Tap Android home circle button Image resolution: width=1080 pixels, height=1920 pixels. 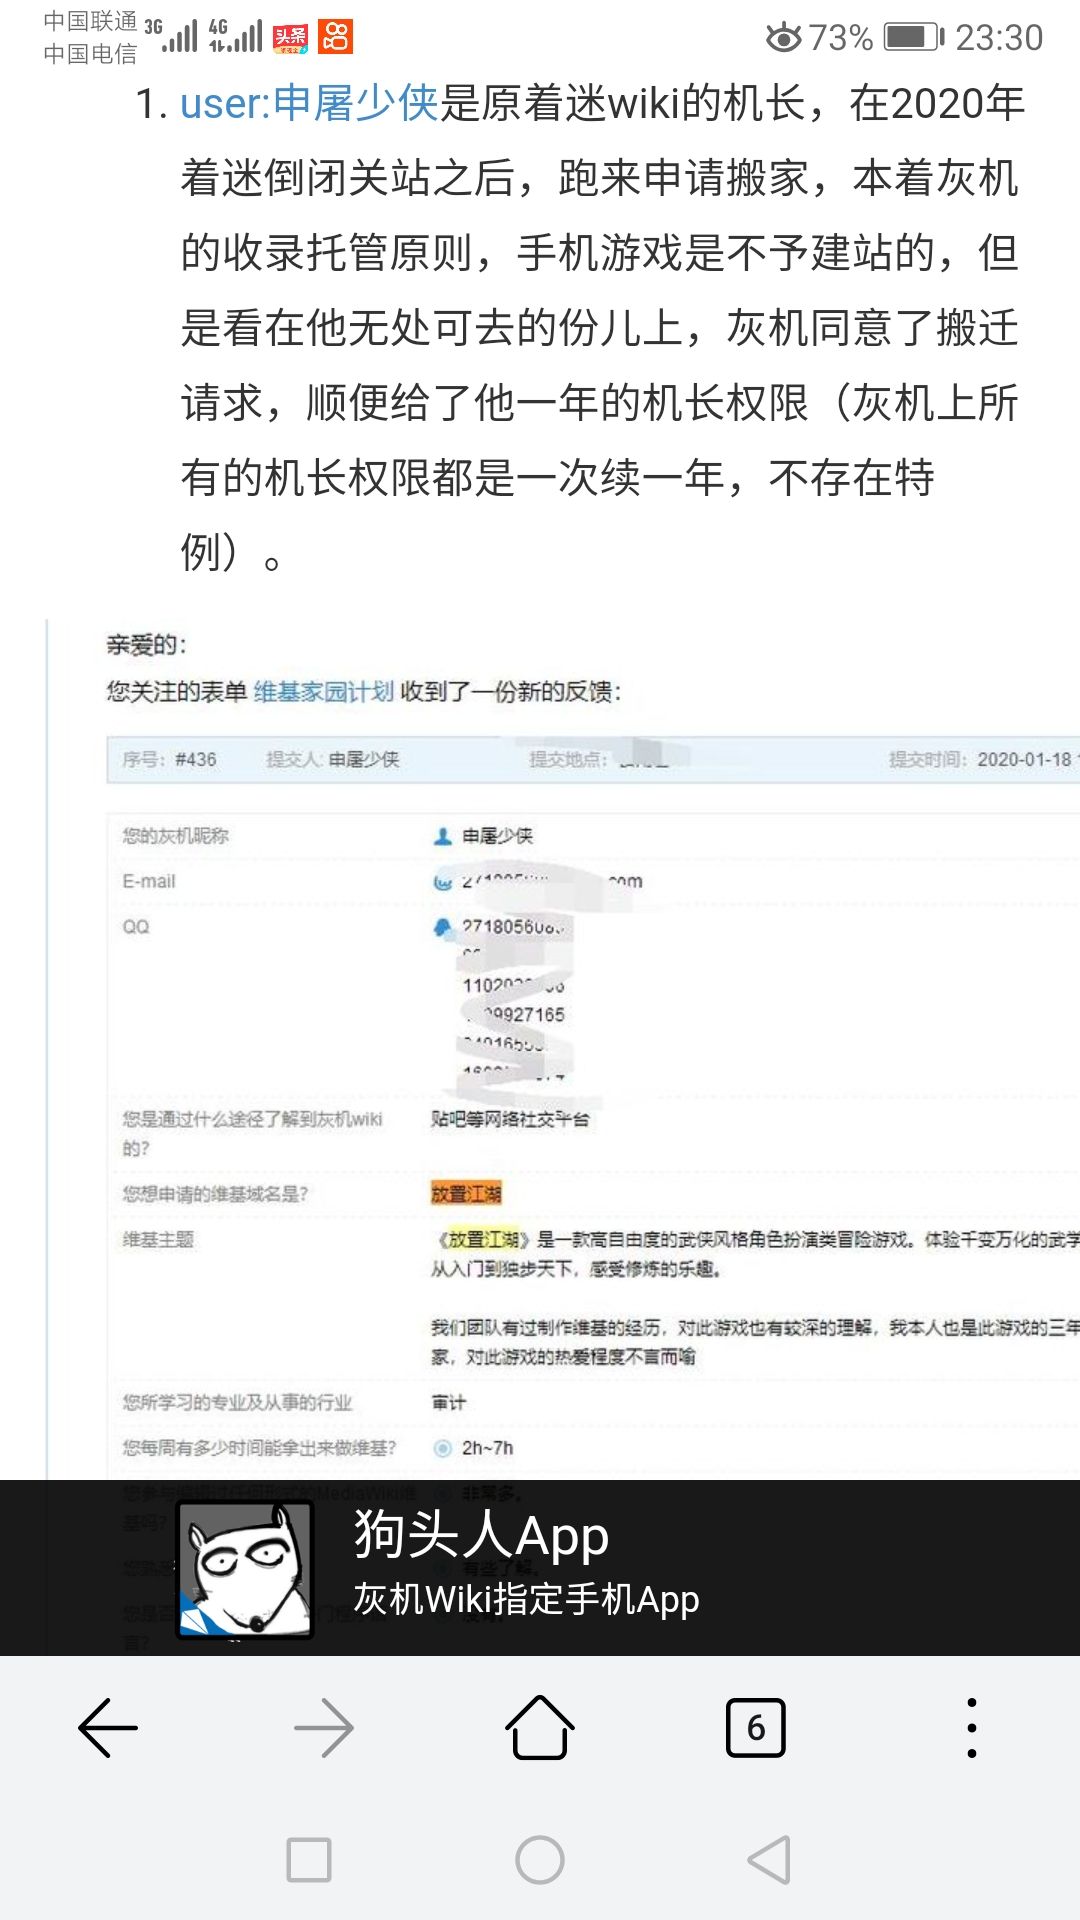click(x=540, y=1860)
